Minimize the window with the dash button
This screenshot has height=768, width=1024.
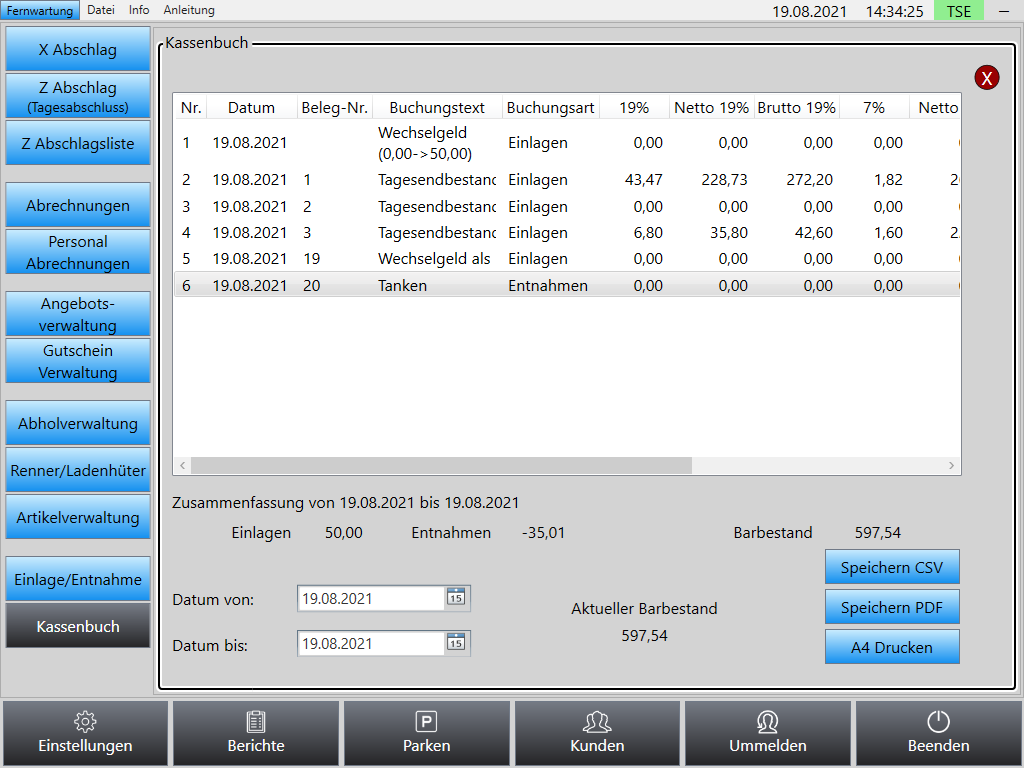[x=1004, y=10]
